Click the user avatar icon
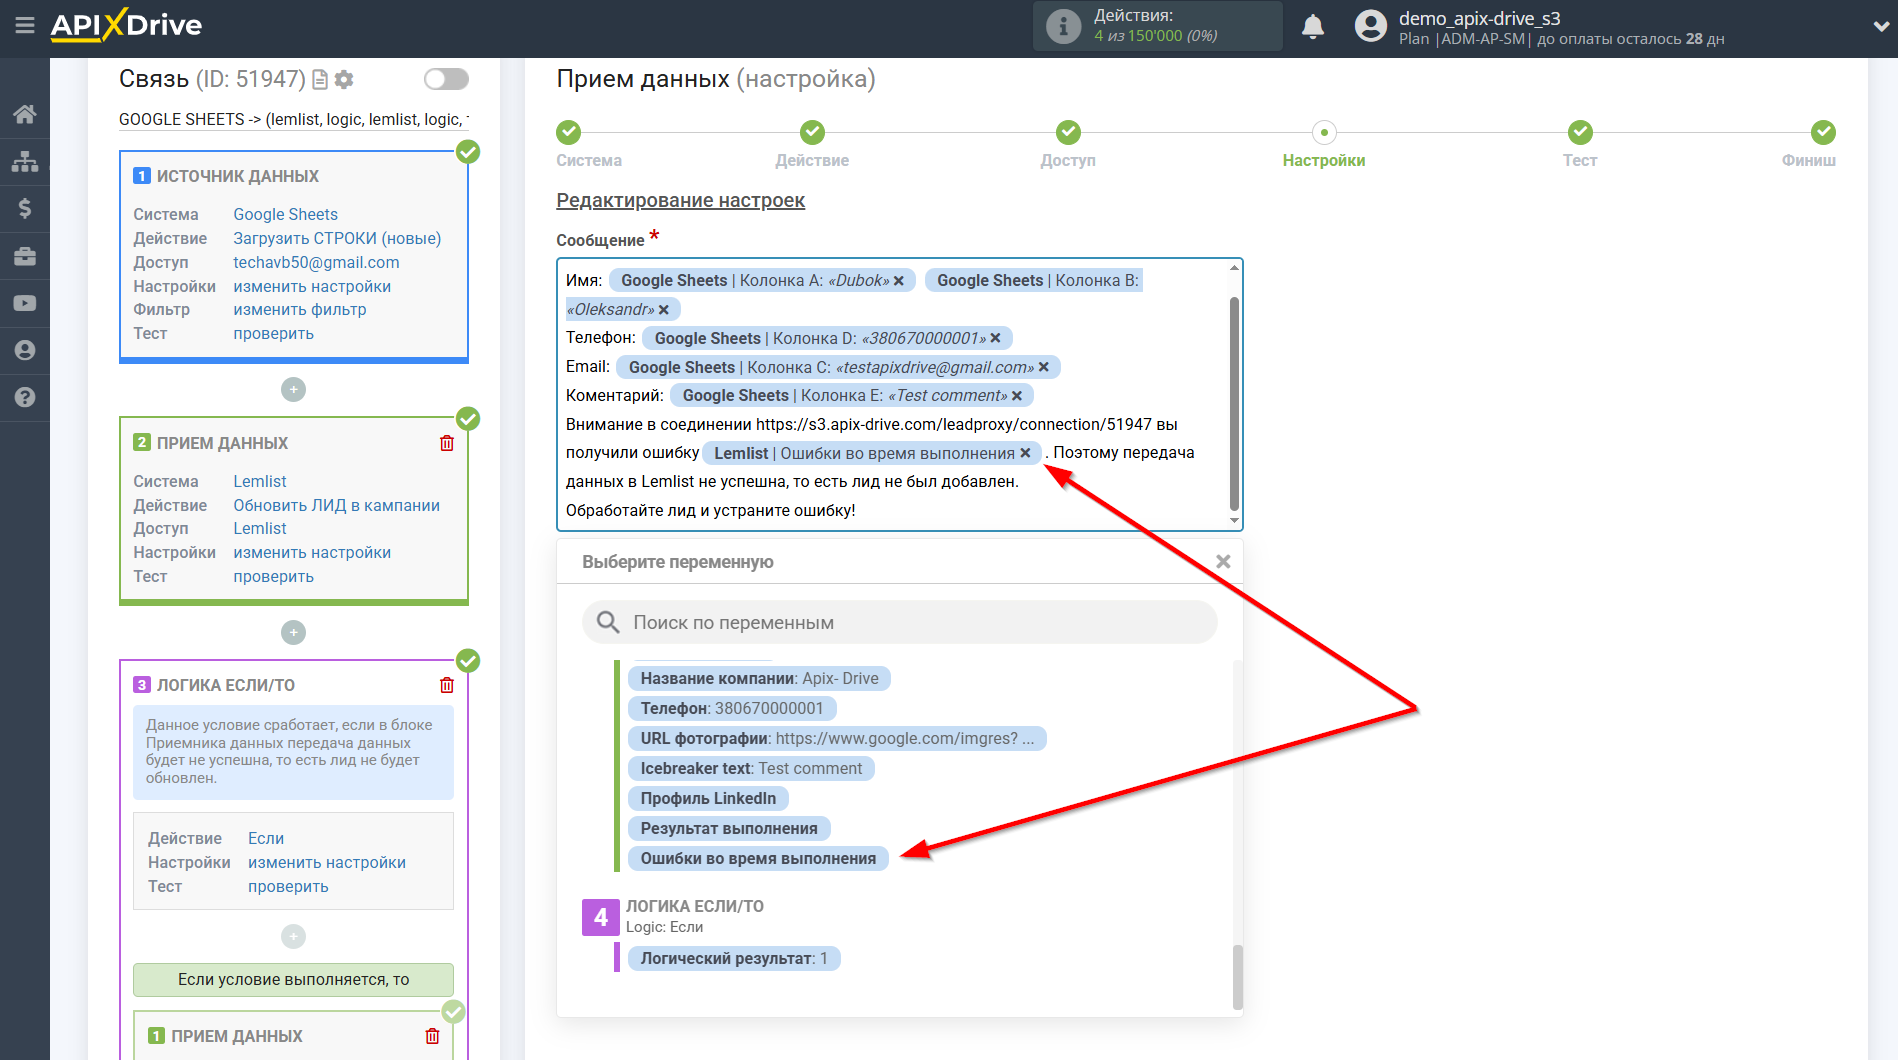This screenshot has width=1898, height=1060. click(1370, 26)
